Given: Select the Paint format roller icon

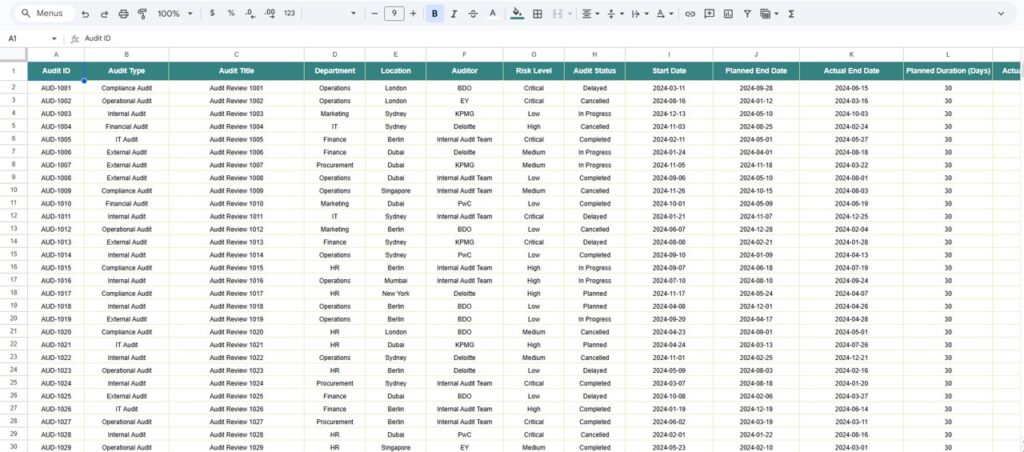Looking at the screenshot, I should pyautogui.click(x=142, y=14).
